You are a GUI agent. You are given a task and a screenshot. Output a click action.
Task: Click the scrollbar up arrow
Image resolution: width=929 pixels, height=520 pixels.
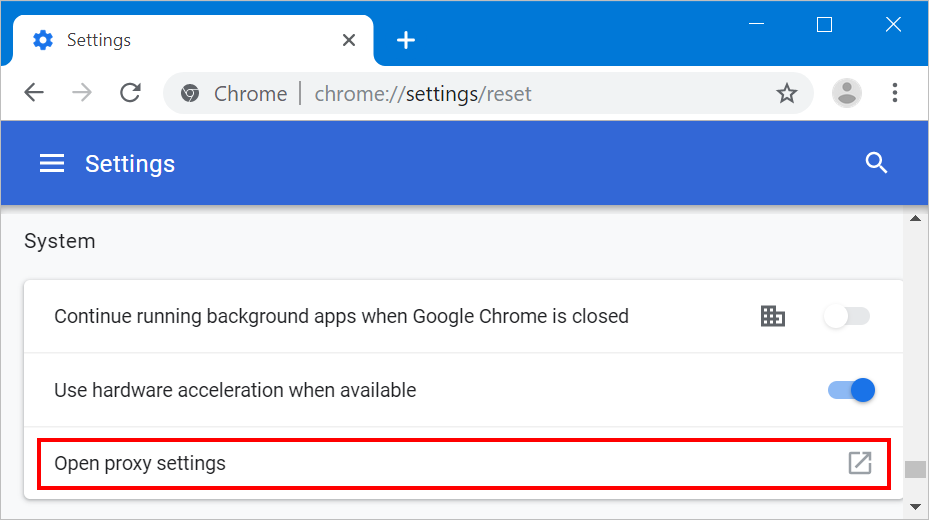tap(915, 218)
